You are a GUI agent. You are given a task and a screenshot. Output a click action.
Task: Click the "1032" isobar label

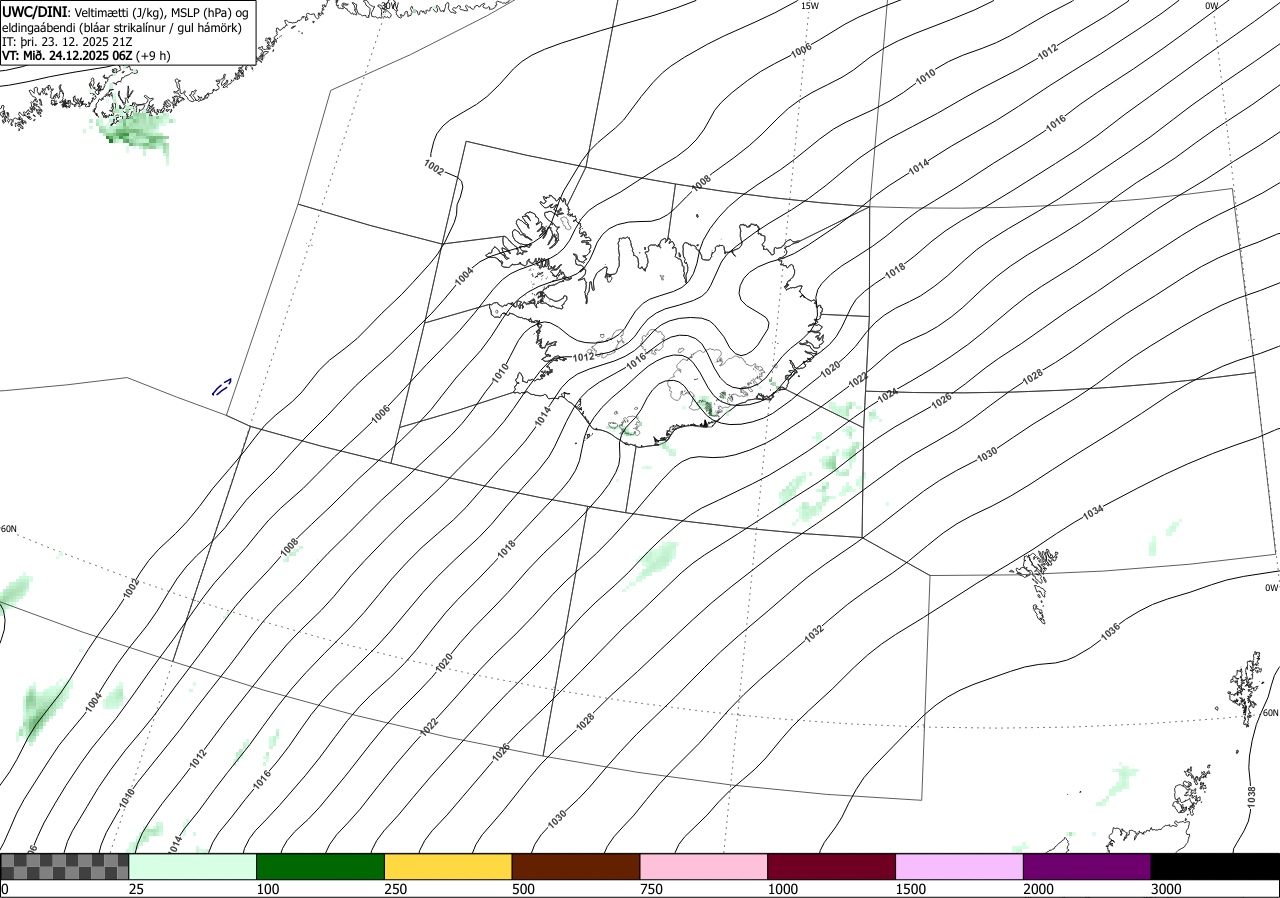pos(813,632)
